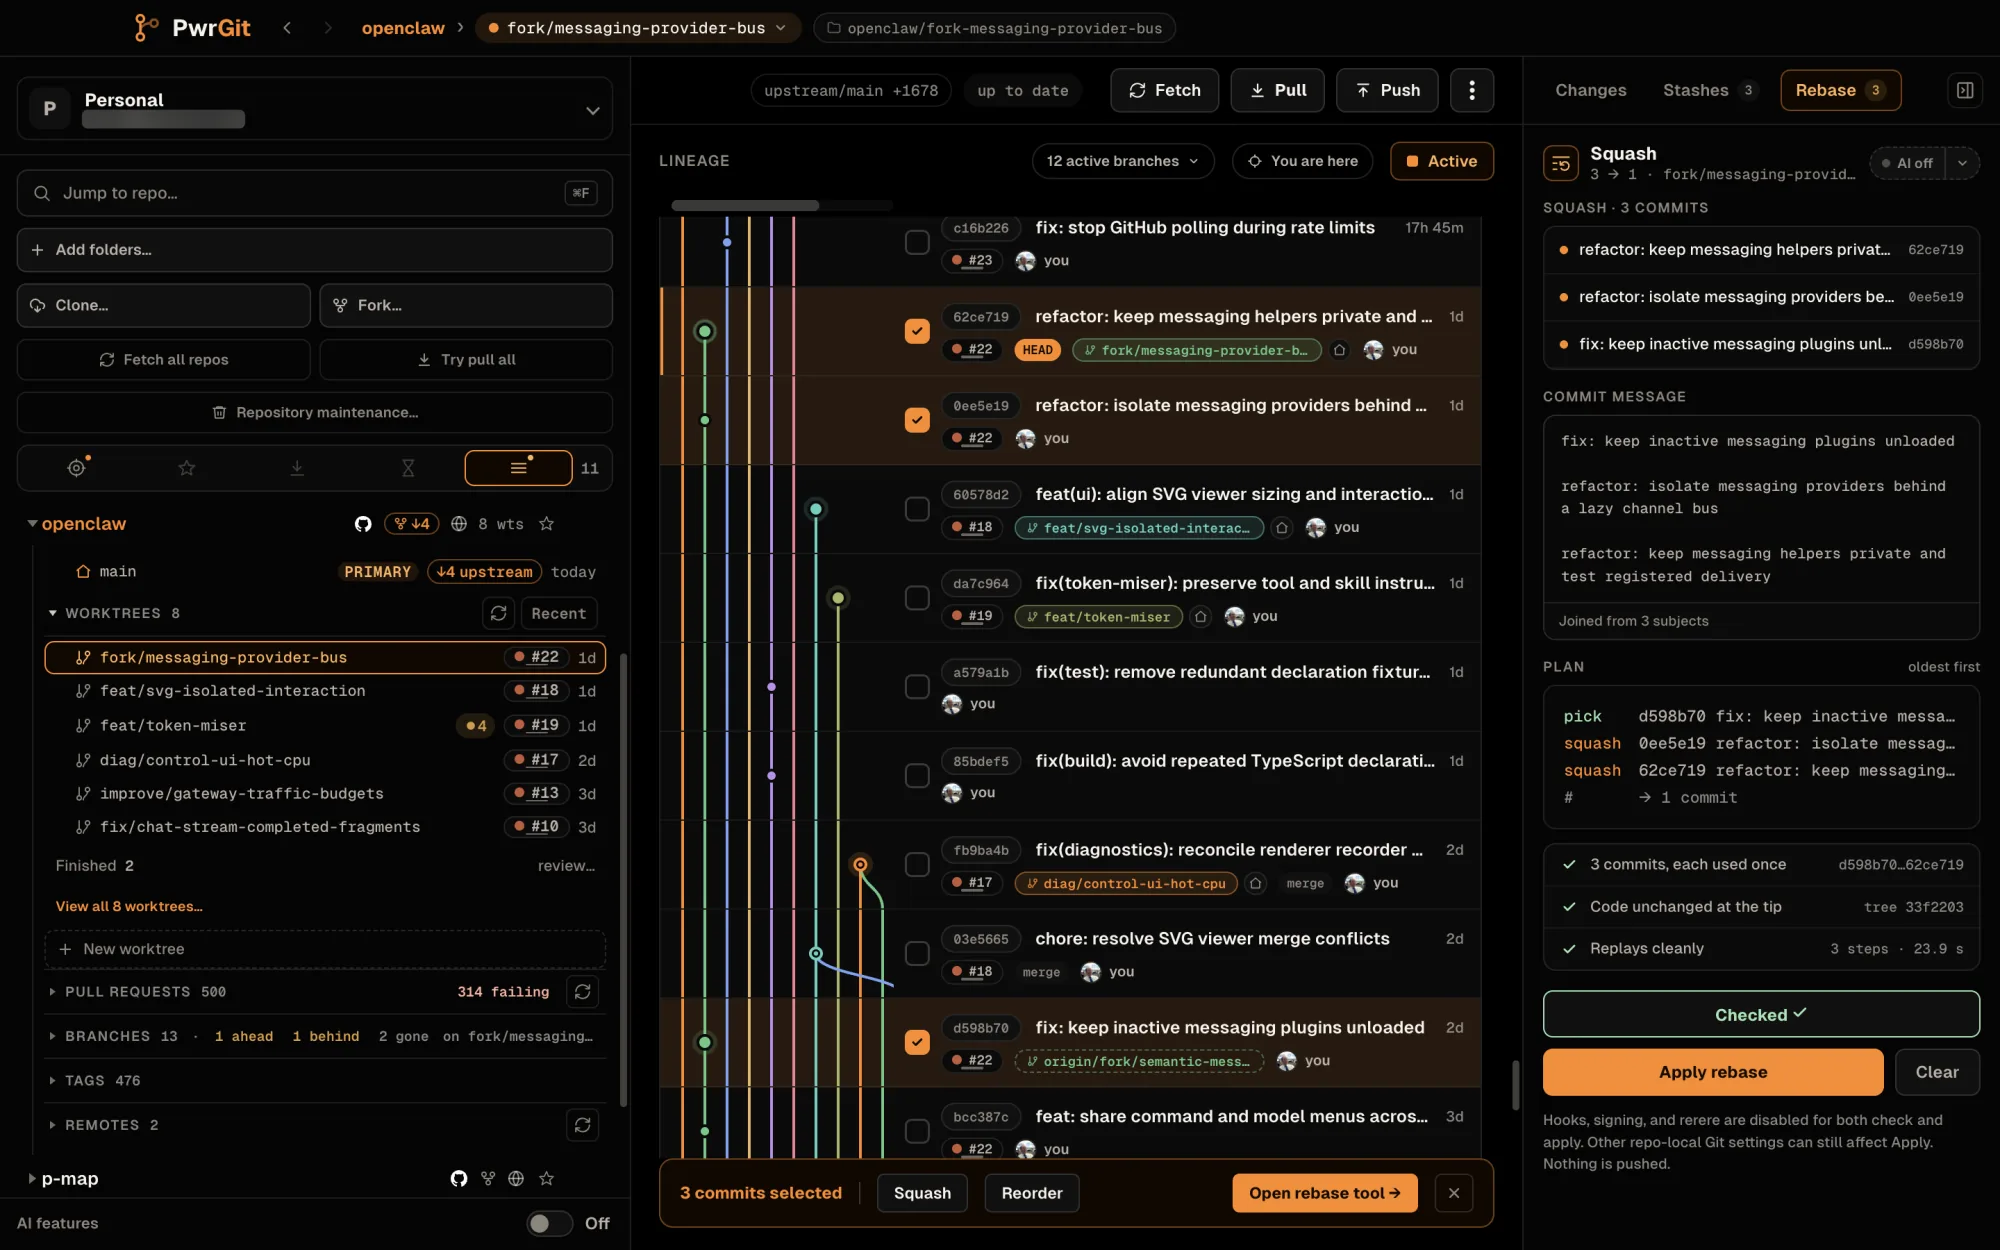Viewport: 2000px width, 1250px height.
Task: Click the Clear button
Action: click(1937, 1072)
